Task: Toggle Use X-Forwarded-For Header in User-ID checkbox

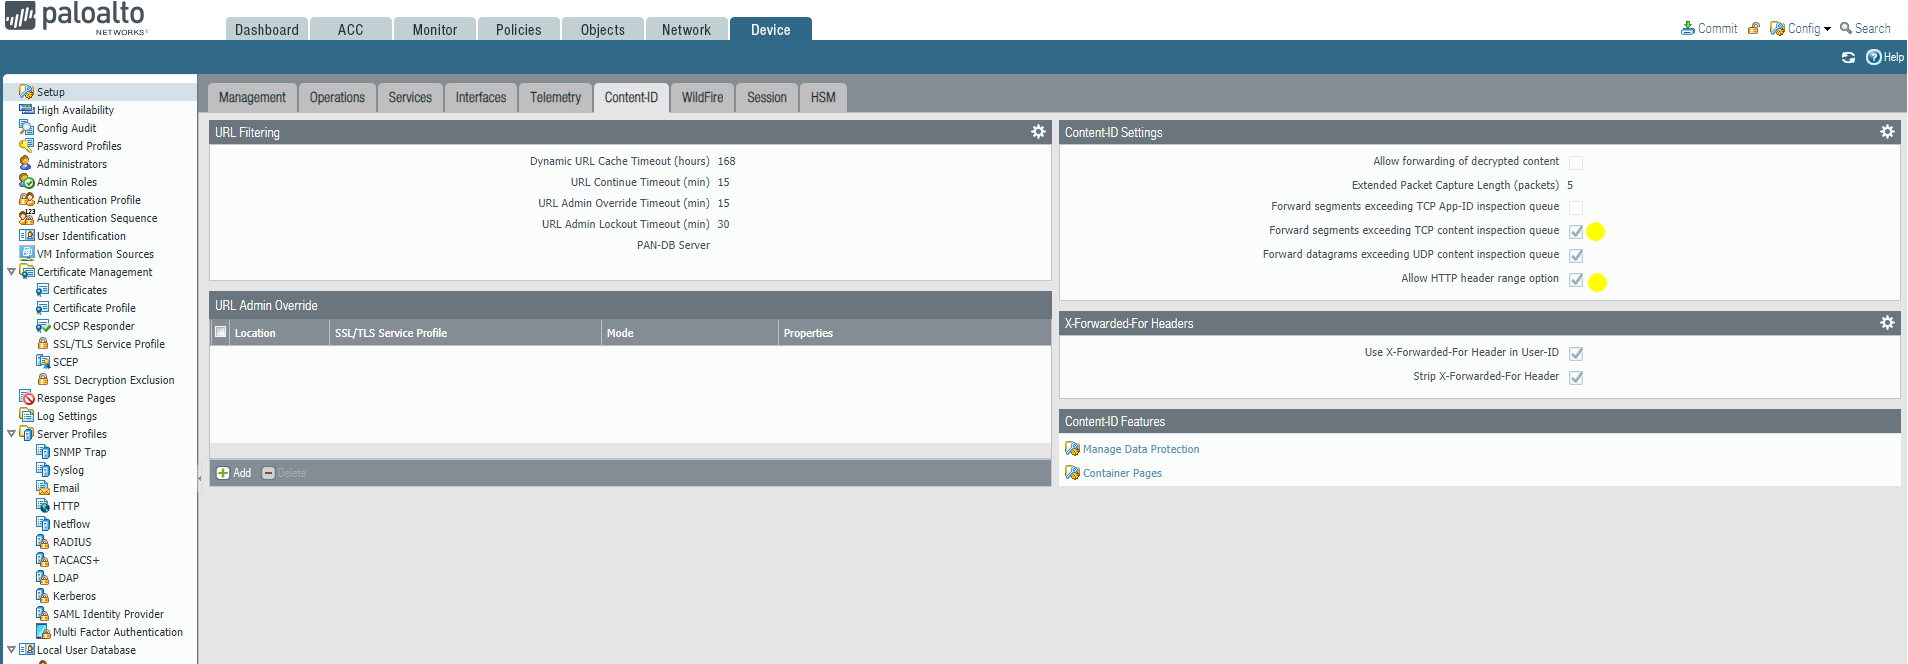Action: pos(1576,353)
